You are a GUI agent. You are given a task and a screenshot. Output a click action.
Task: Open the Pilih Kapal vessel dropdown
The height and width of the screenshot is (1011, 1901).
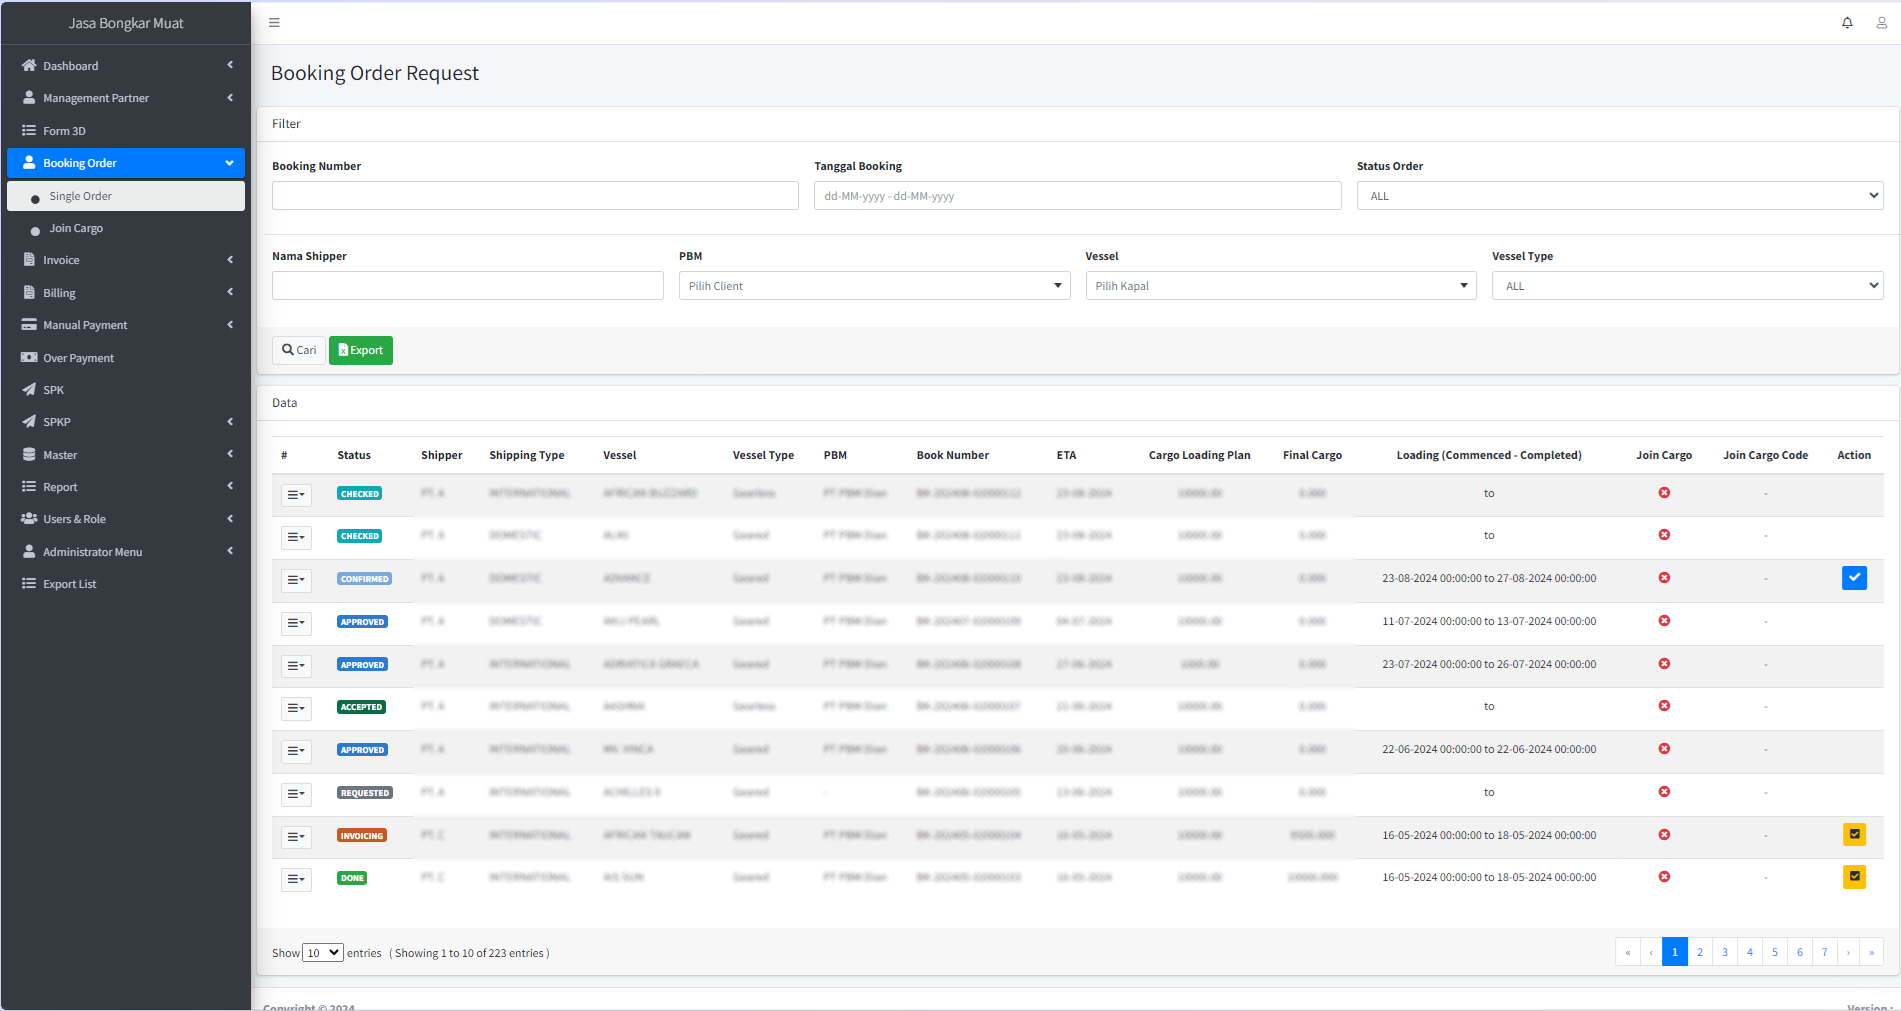1281,285
